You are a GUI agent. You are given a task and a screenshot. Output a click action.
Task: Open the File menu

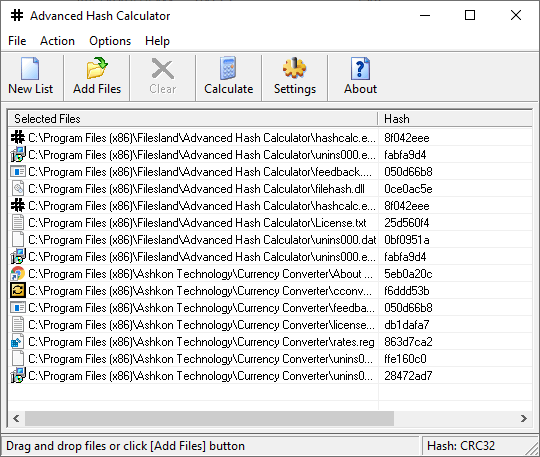coord(17,41)
